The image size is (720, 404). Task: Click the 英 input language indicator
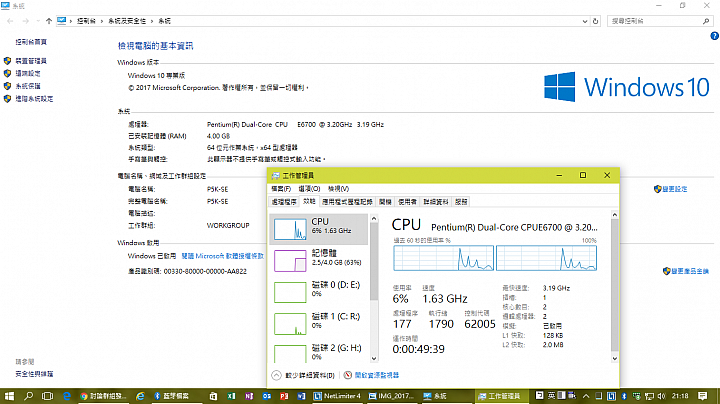[551, 395]
